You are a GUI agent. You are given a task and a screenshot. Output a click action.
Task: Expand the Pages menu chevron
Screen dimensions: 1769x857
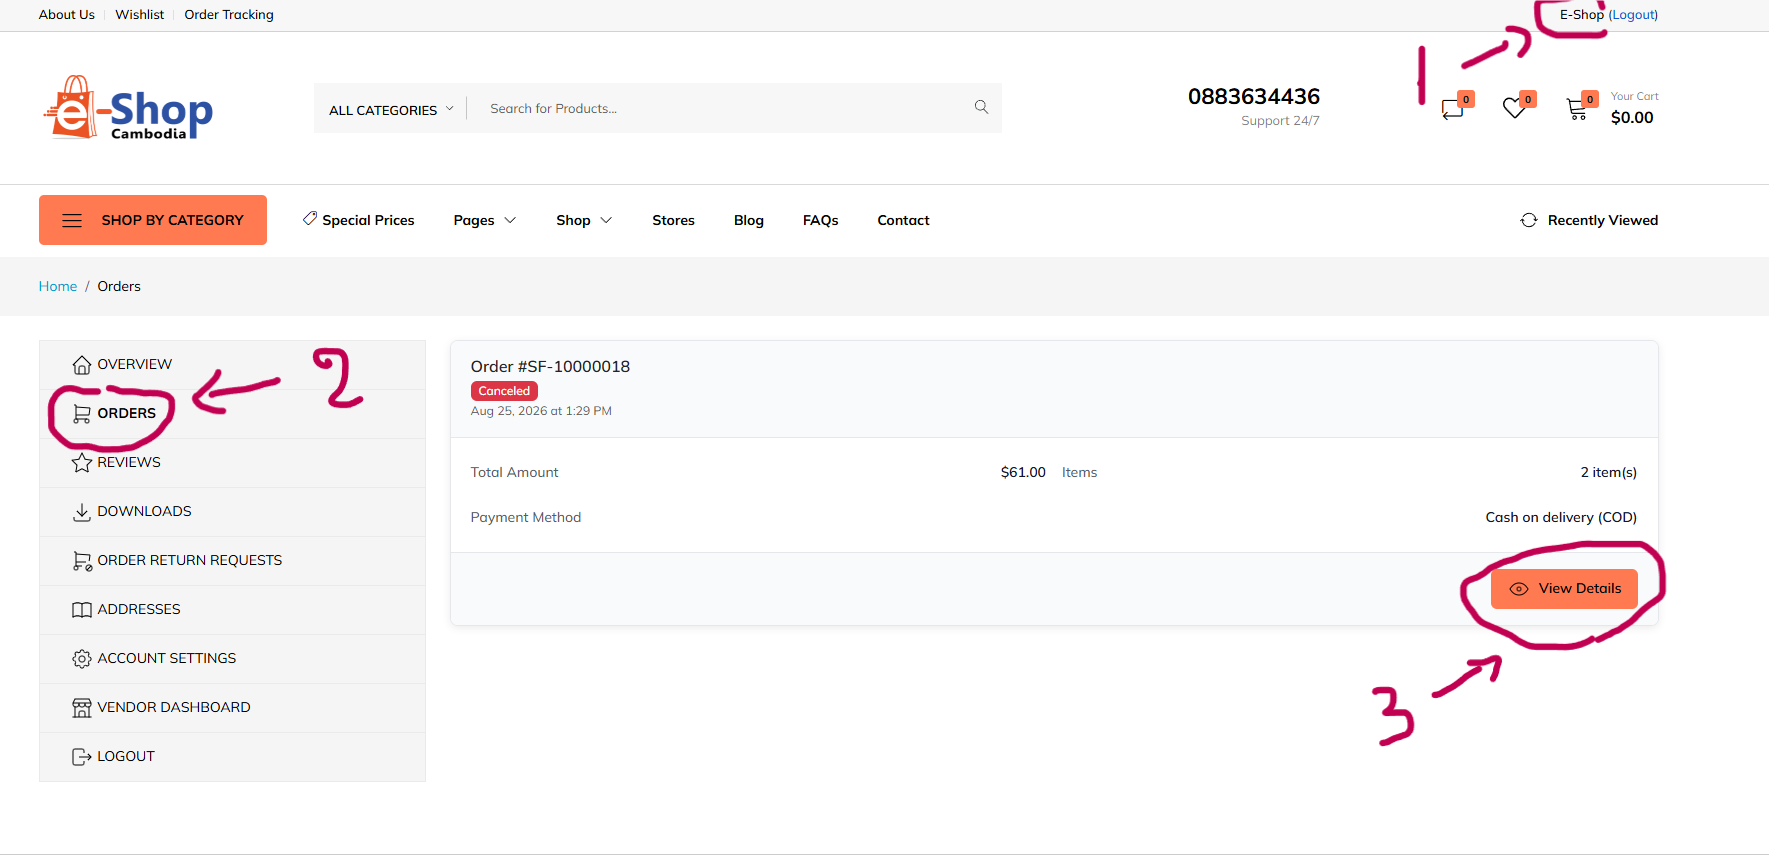point(510,220)
